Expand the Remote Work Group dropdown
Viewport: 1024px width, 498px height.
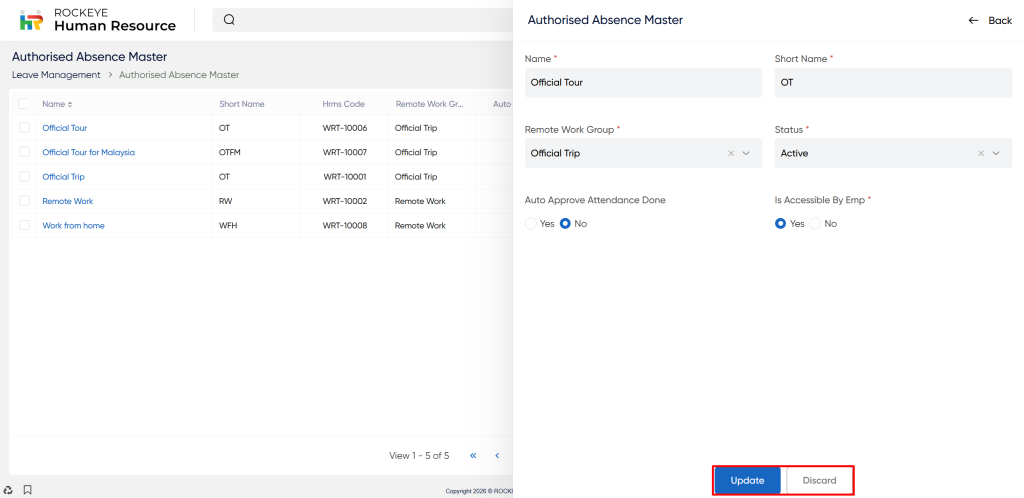click(746, 153)
